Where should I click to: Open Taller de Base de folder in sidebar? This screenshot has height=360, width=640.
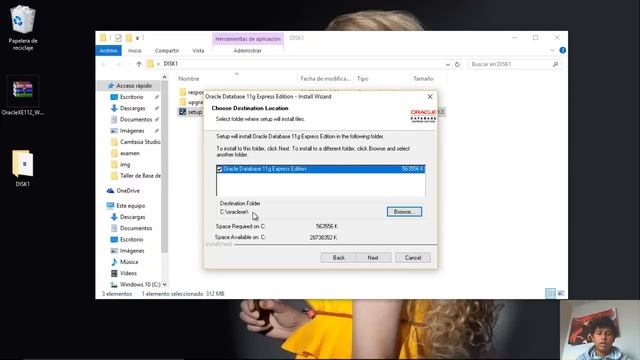[x=136, y=176]
